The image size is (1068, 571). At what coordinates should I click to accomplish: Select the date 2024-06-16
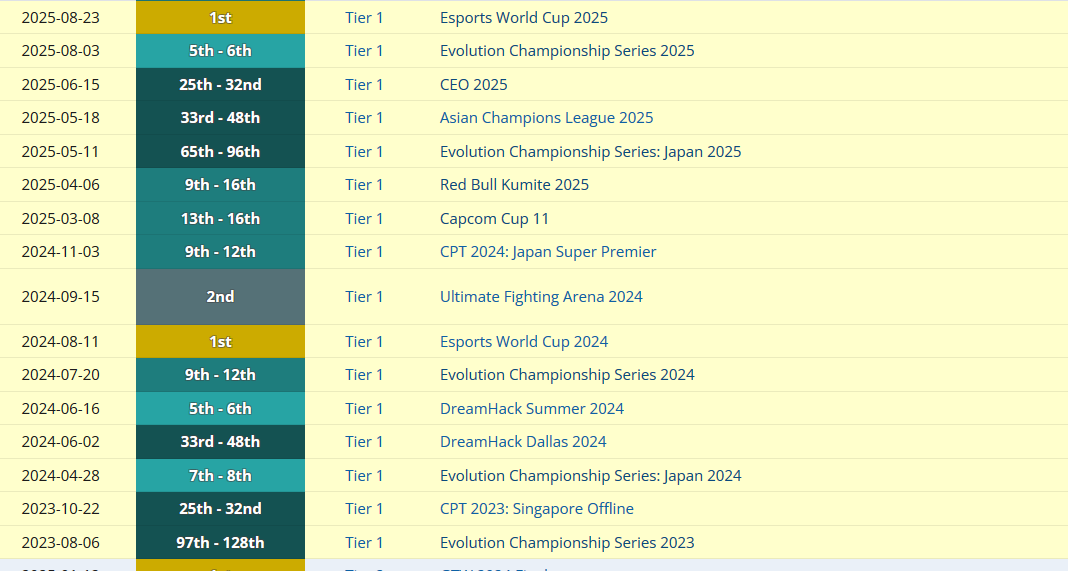(61, 409)
